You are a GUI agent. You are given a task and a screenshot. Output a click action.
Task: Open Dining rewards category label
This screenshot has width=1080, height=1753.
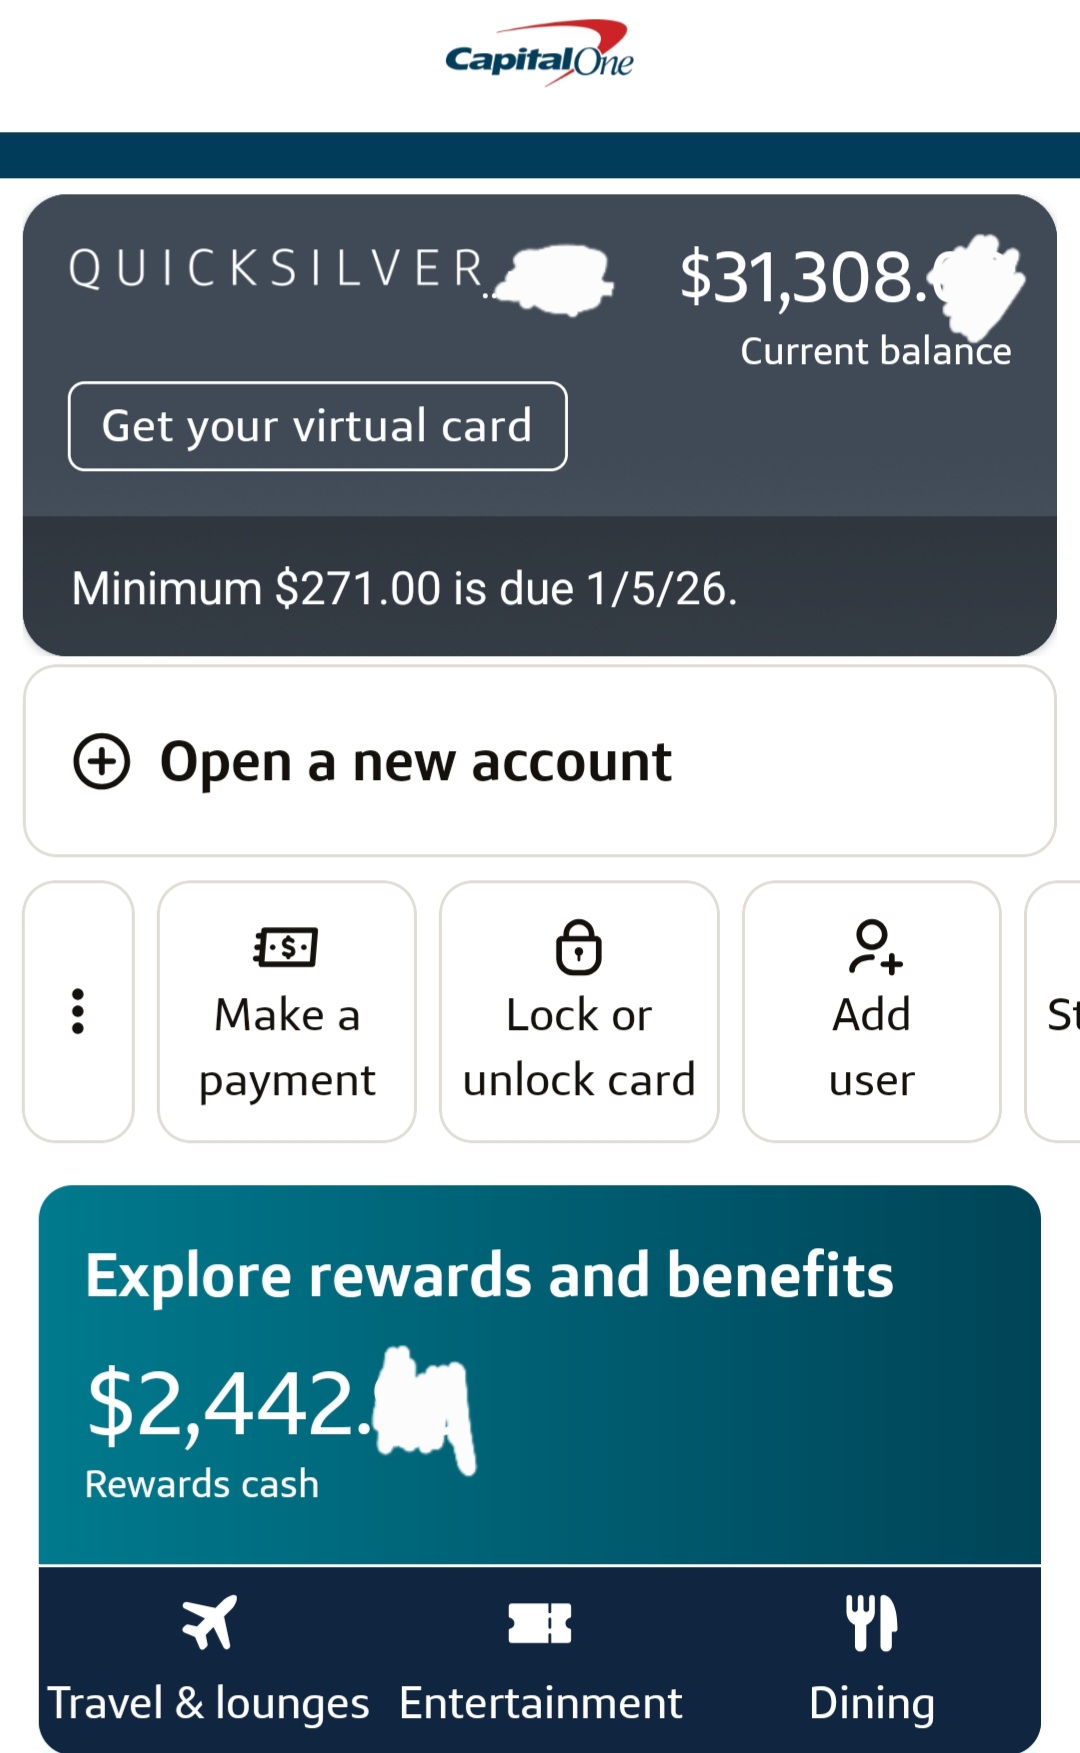point(871,1702)
